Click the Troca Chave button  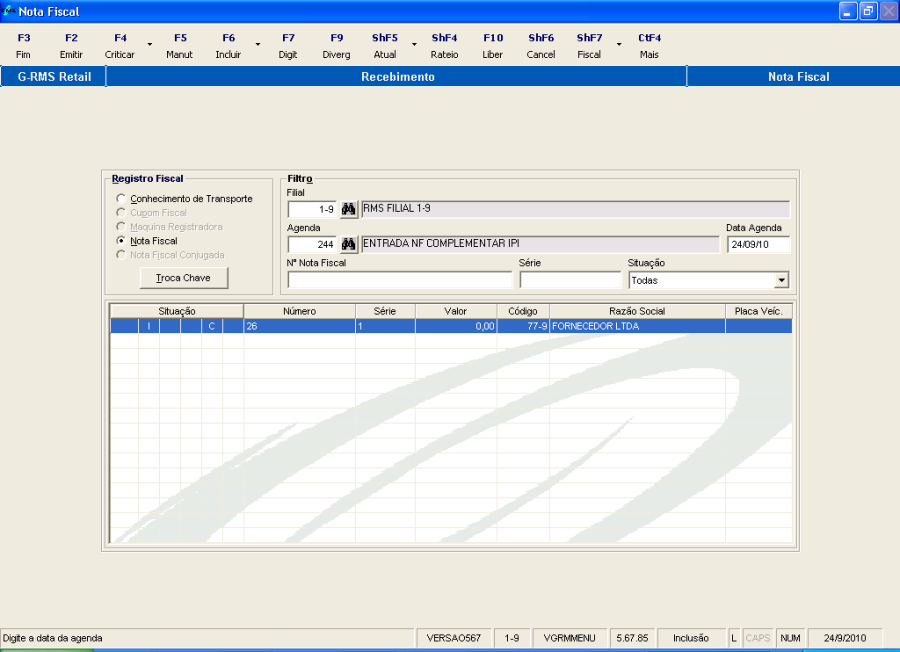click(x=184, y=278)
